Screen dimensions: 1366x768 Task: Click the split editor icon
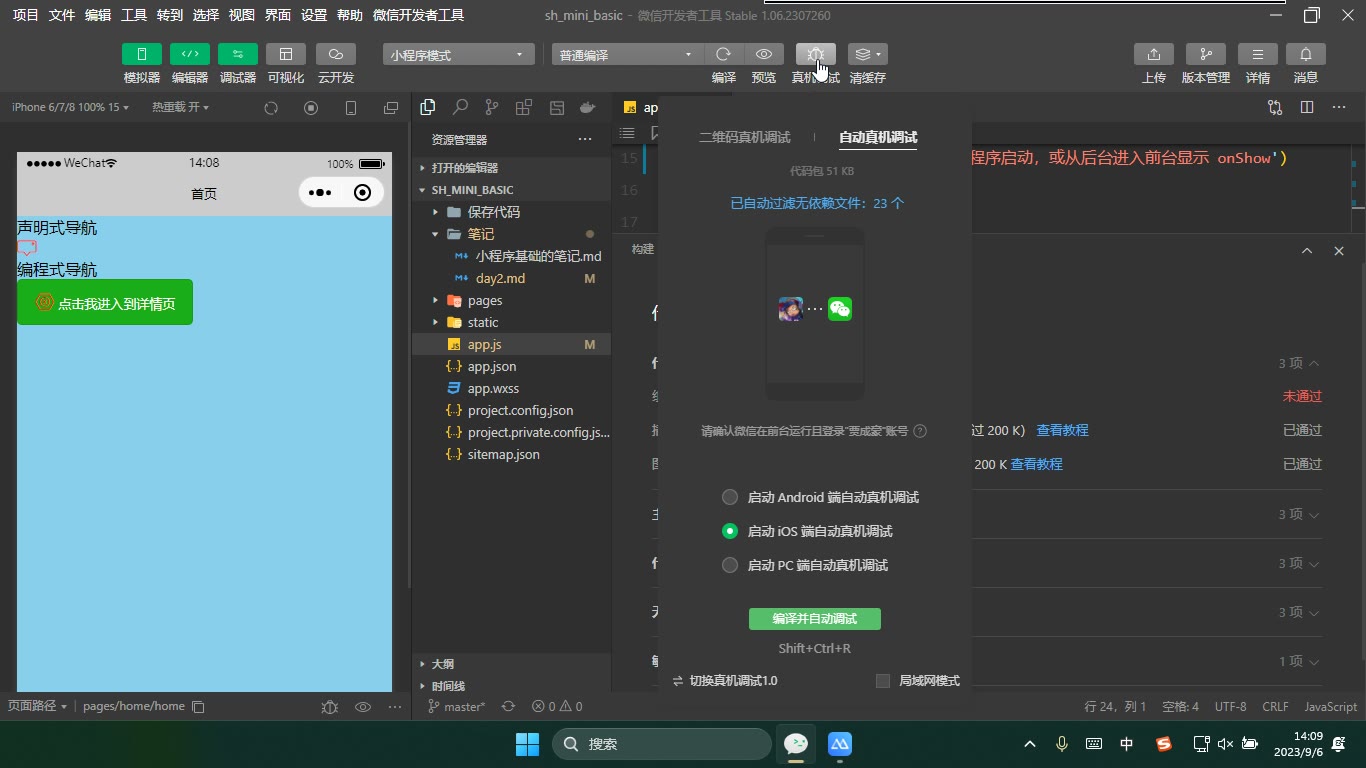coord(1307,107)
